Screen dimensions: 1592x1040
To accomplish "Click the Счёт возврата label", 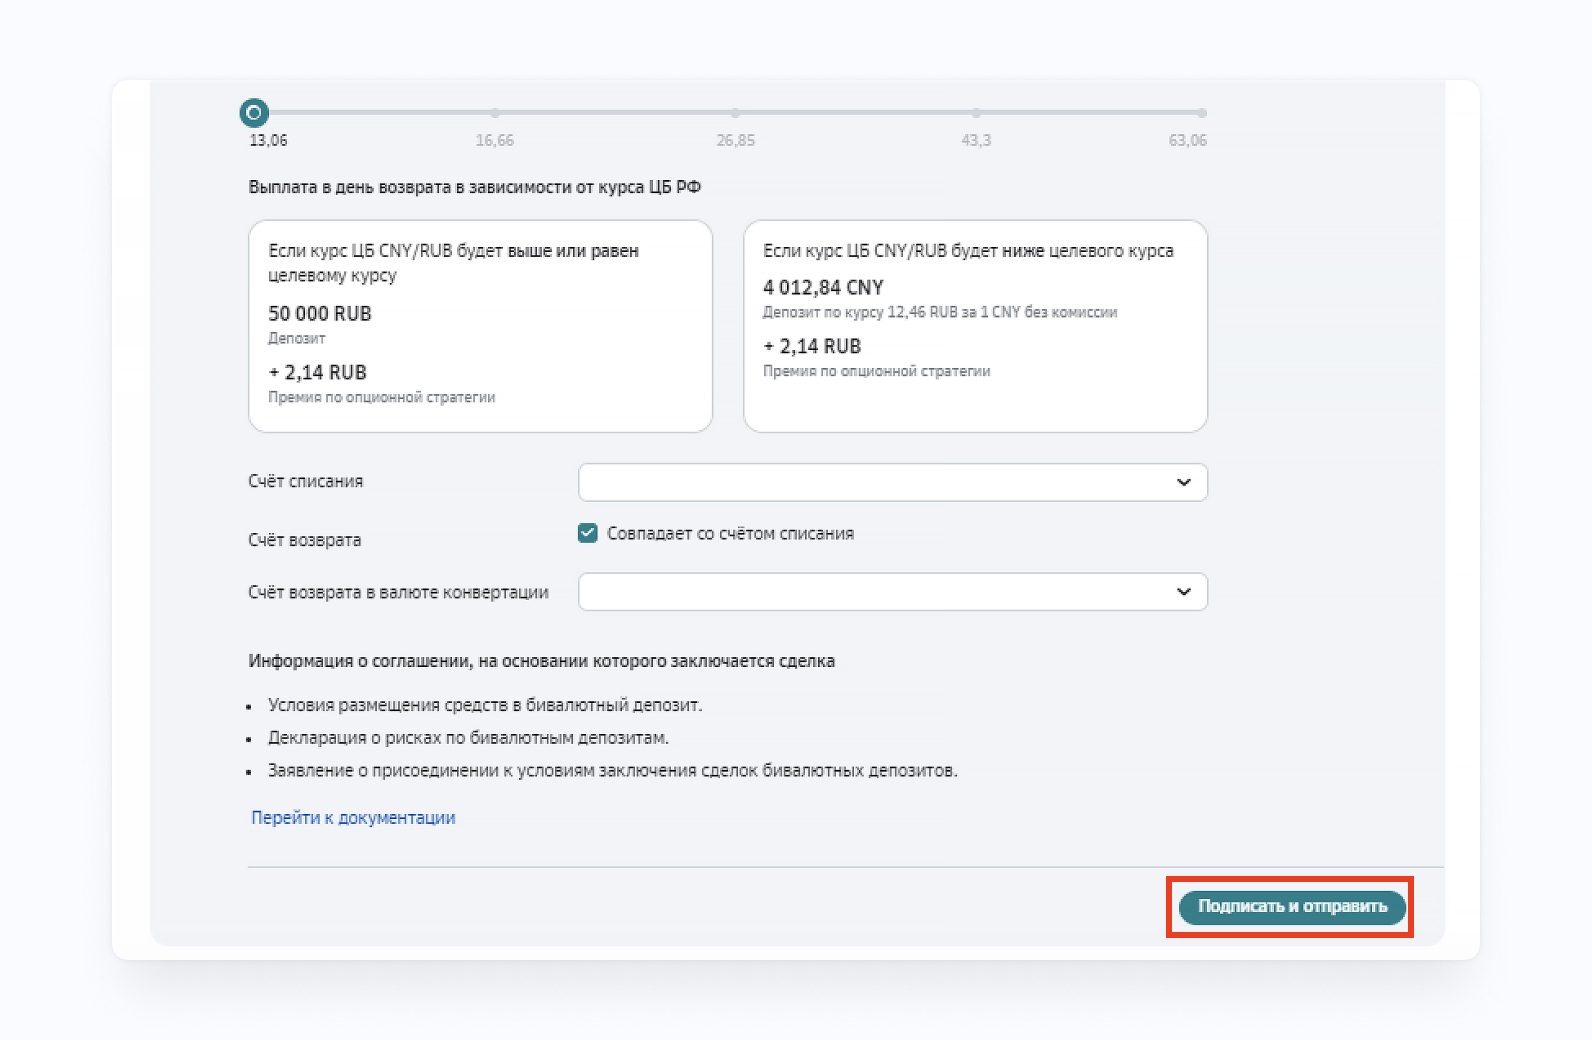I will tap(305, 540).
